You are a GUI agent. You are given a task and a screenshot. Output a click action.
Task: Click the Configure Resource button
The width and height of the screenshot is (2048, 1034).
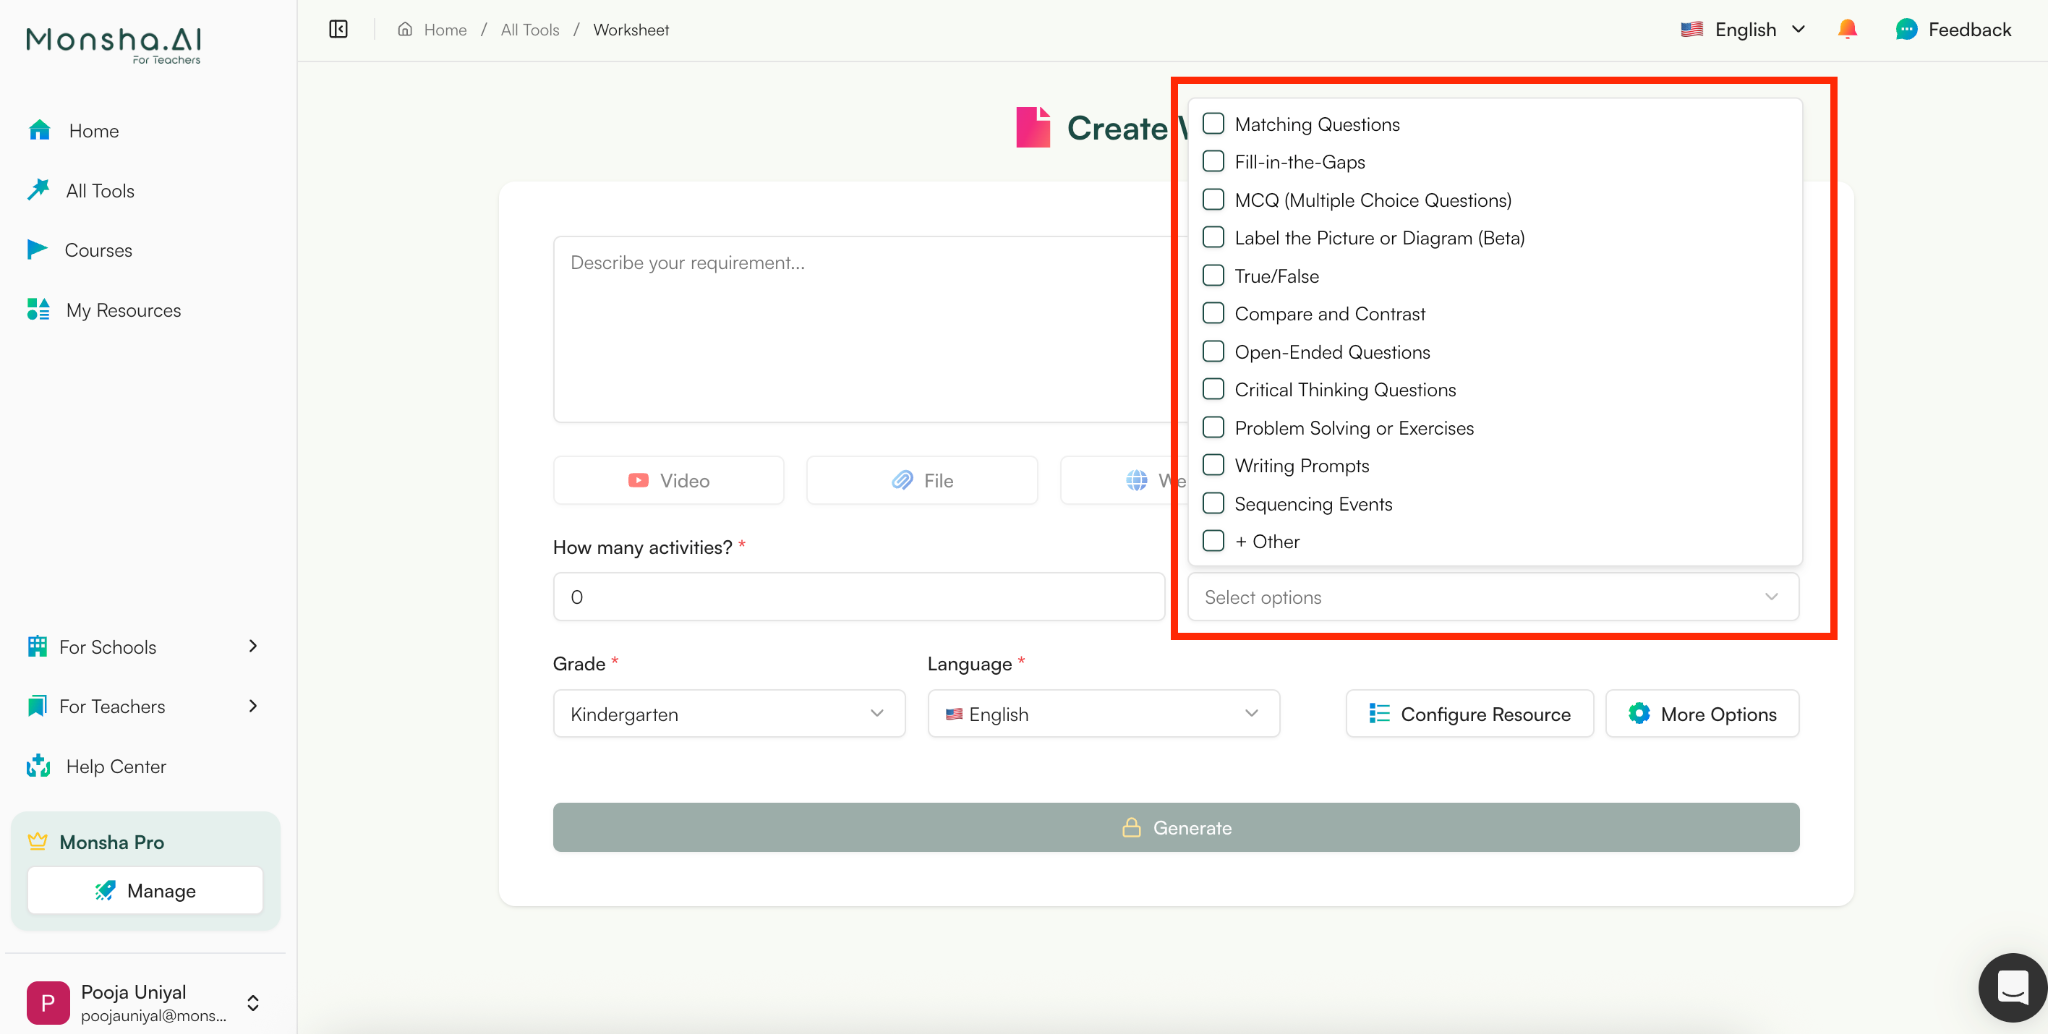pos(1469,714)
